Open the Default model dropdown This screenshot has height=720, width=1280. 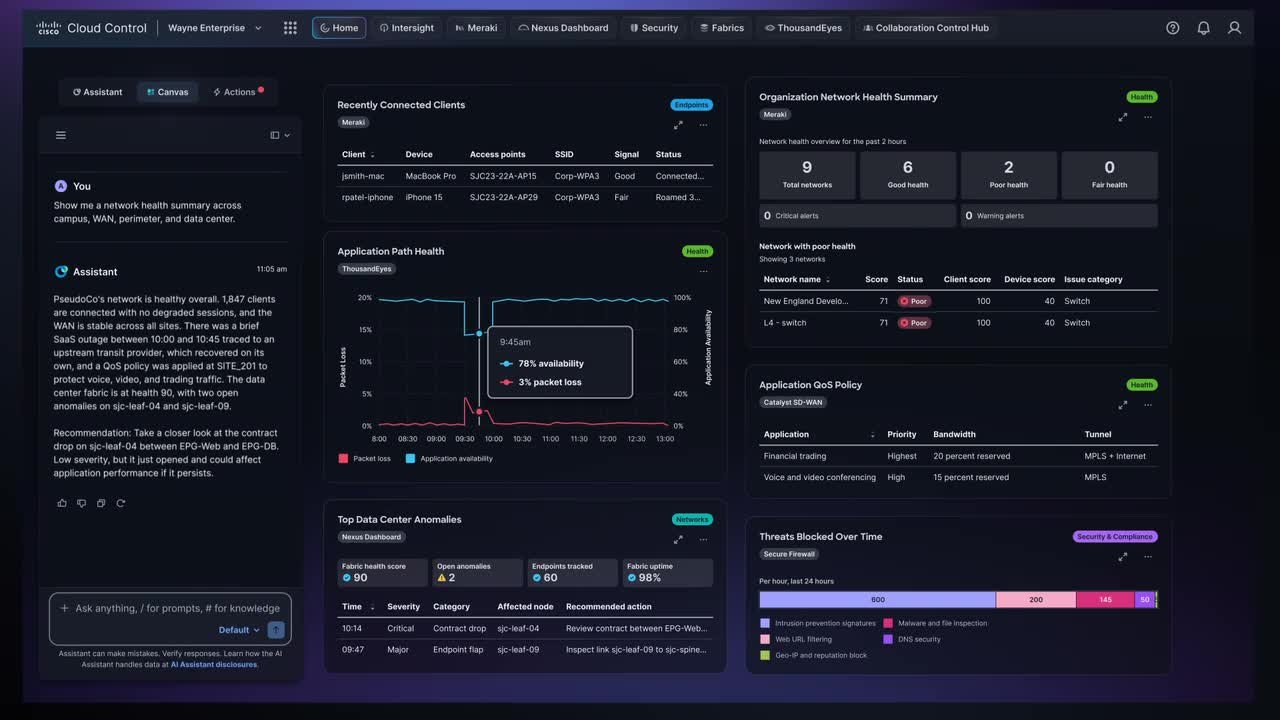239,630
